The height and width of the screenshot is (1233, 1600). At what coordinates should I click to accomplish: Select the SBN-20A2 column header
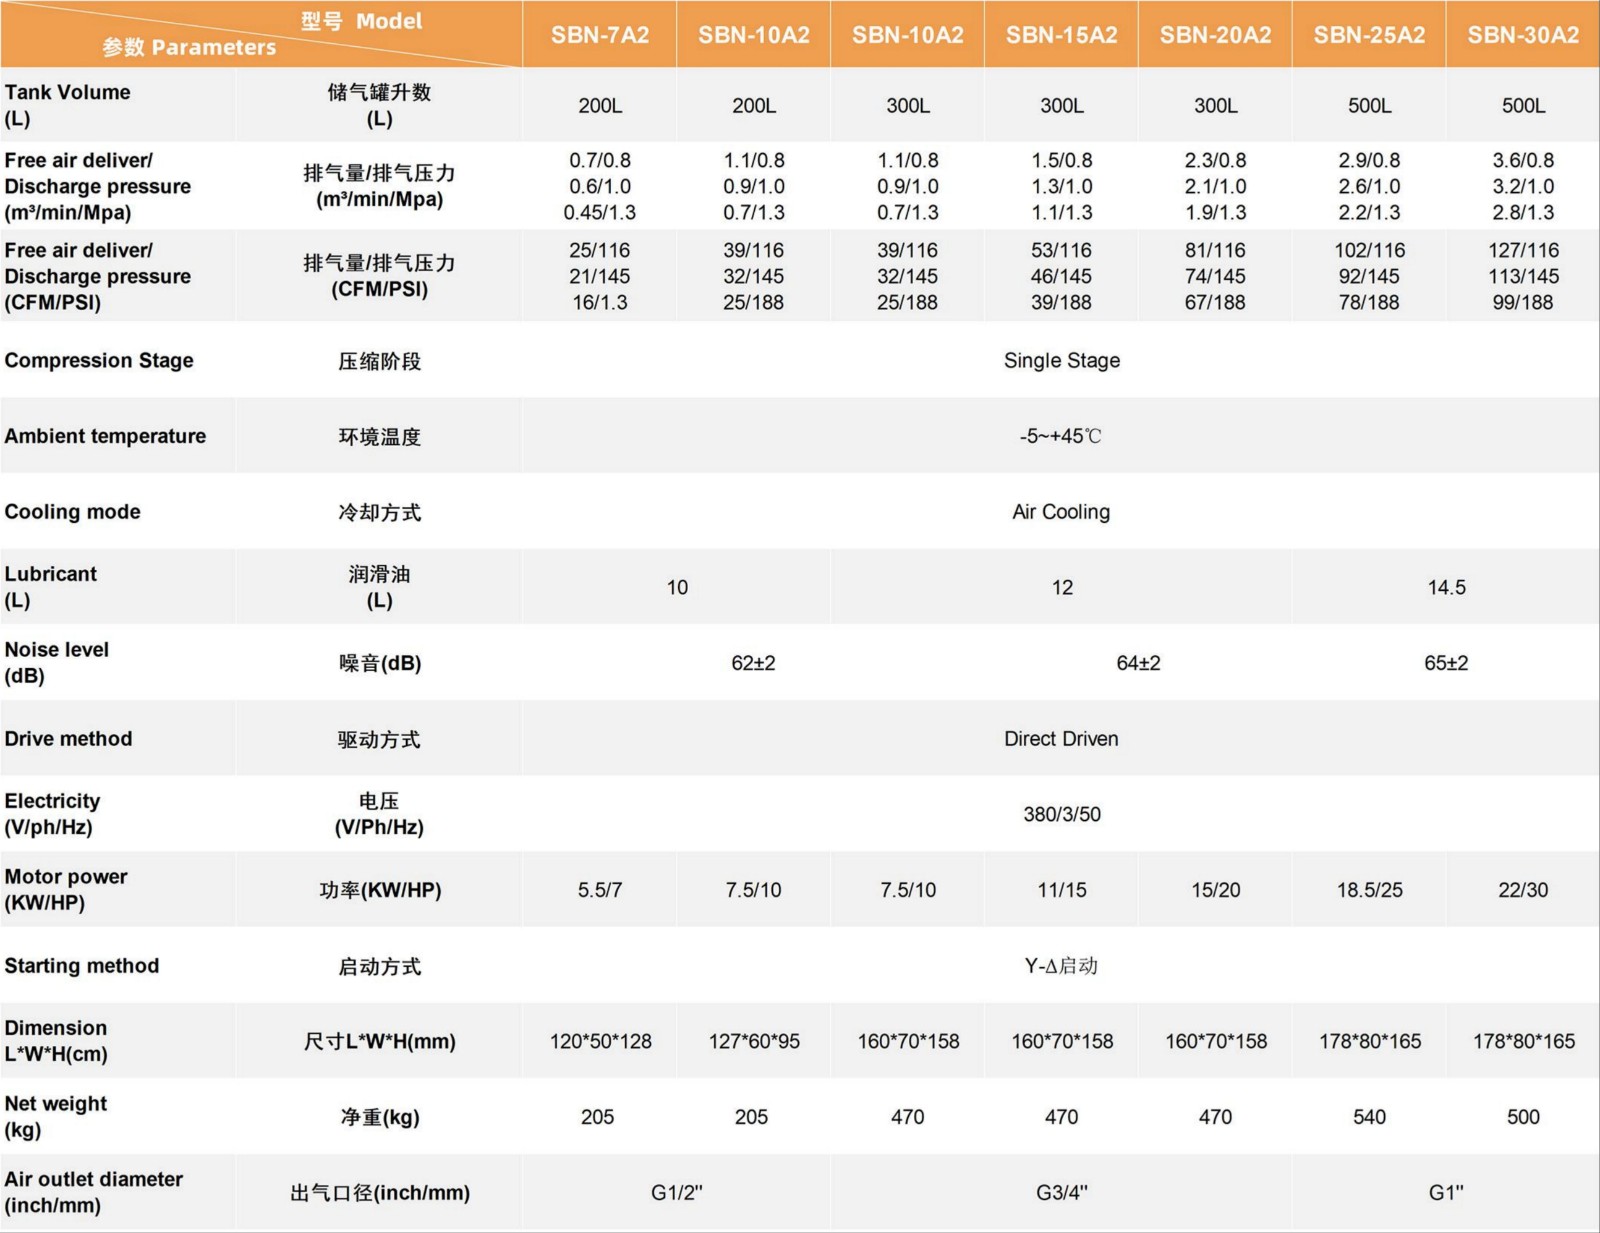[x=1216, y=35]
